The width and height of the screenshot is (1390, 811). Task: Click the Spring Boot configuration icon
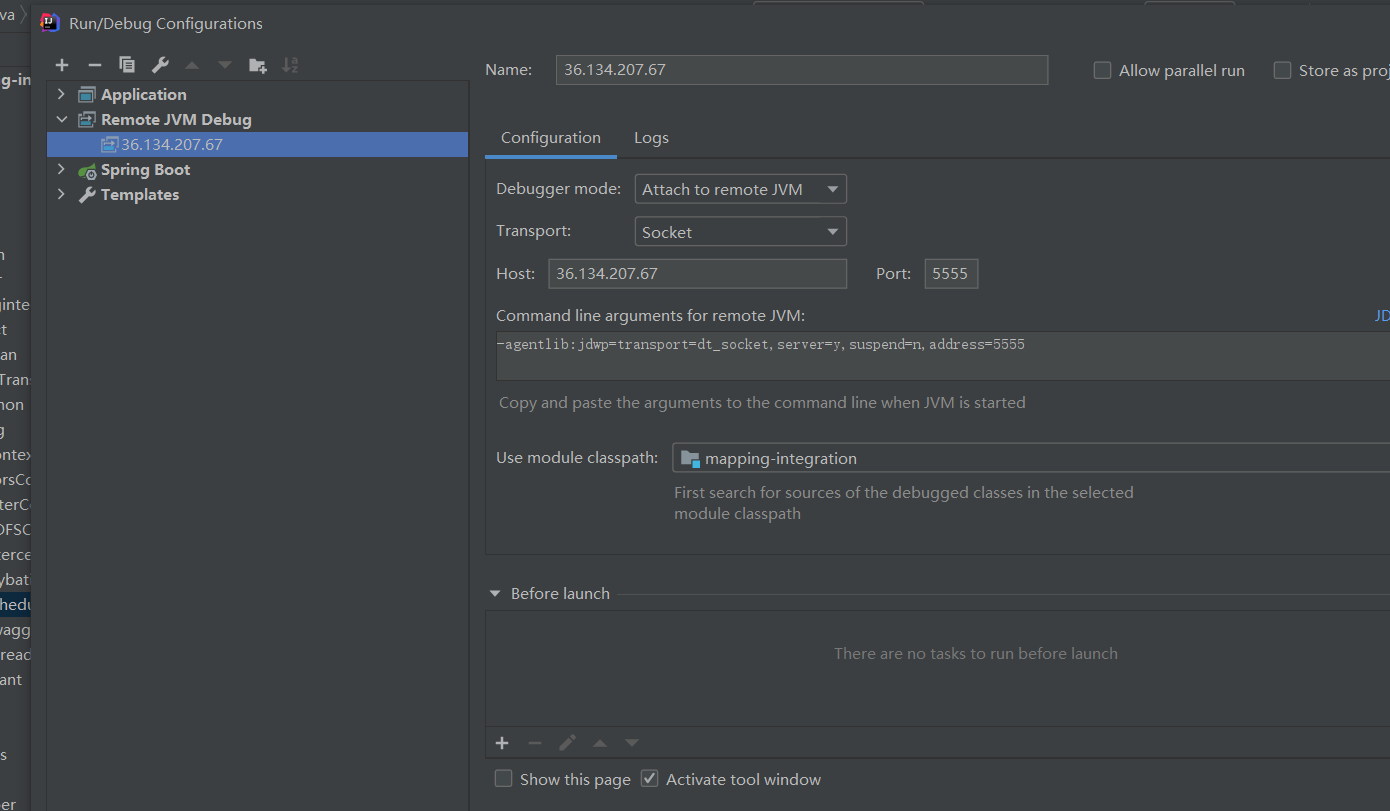[88, 170]
